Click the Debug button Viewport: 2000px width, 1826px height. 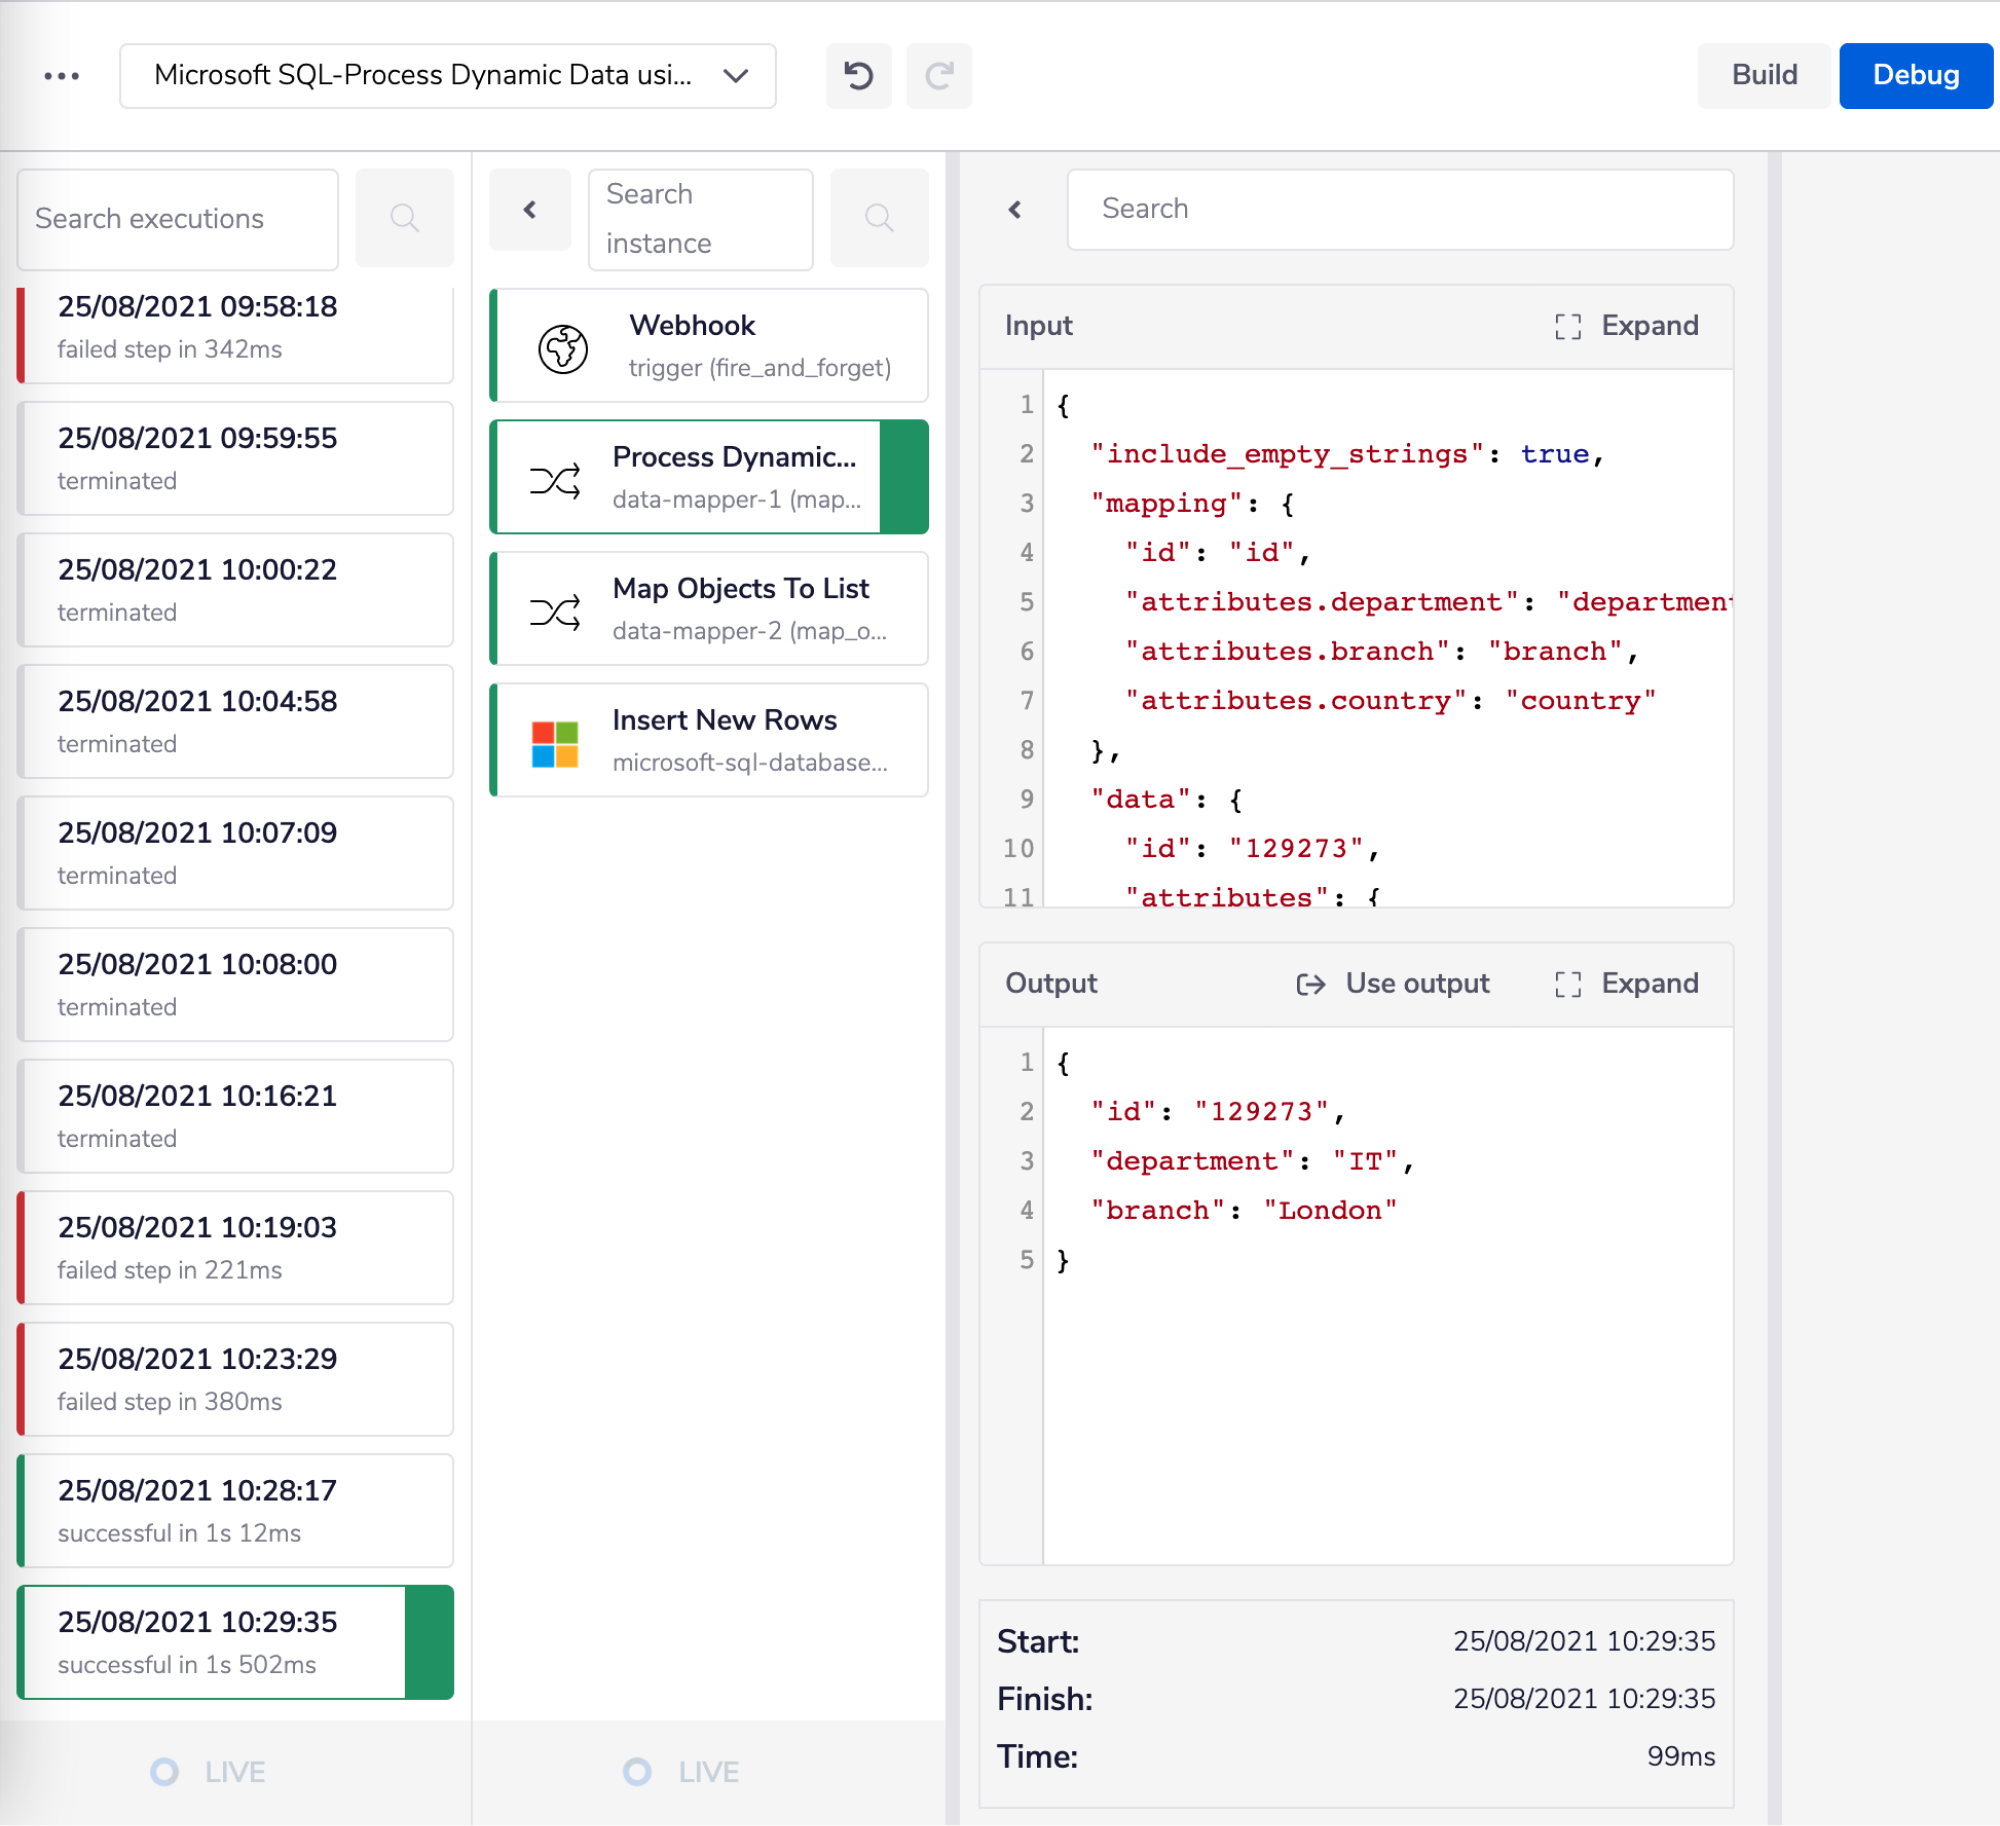pyautogui.click(x=1914, y=75)
